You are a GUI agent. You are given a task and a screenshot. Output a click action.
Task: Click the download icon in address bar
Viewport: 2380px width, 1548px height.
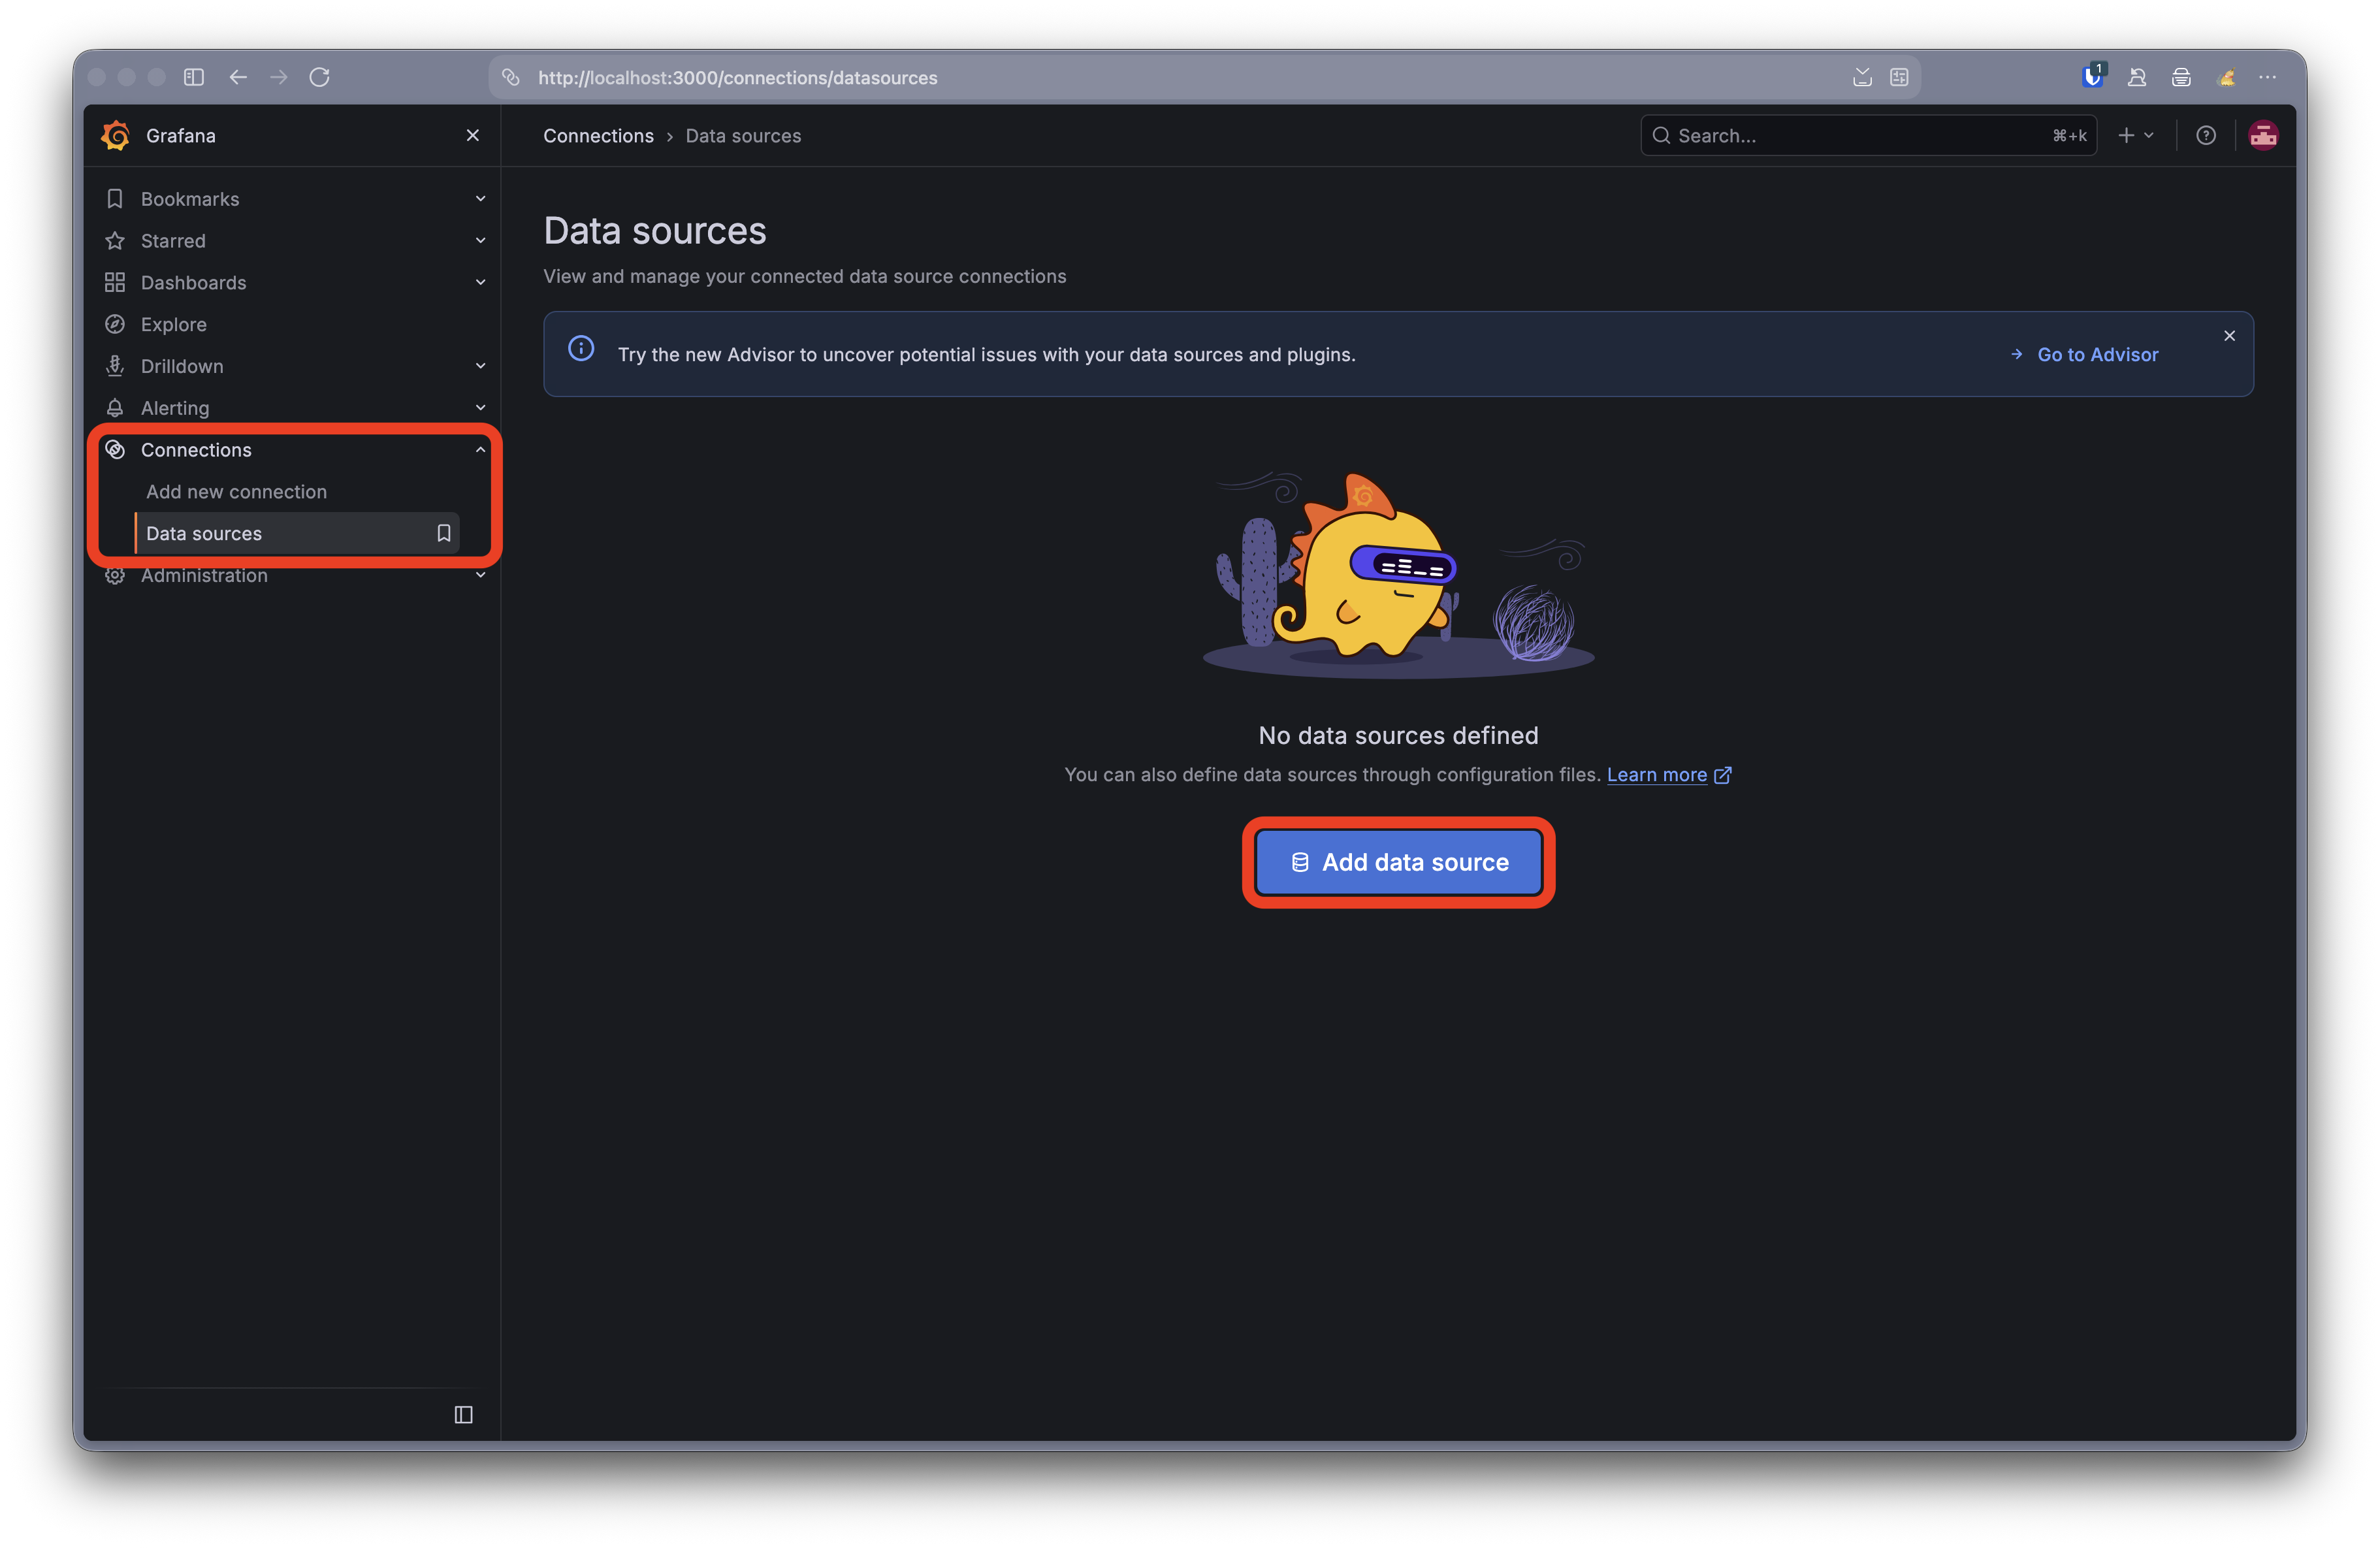click(1862, 77)
